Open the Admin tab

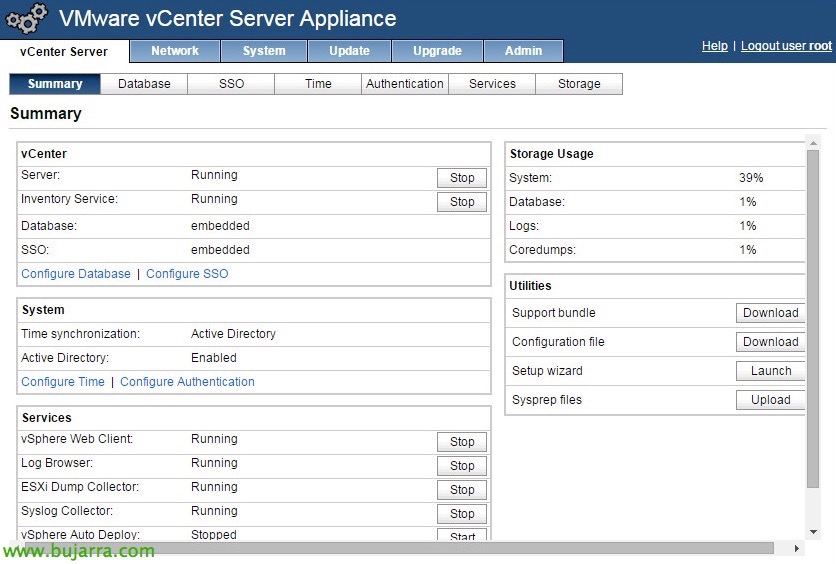pyautogui.click(x=523, y=51)
